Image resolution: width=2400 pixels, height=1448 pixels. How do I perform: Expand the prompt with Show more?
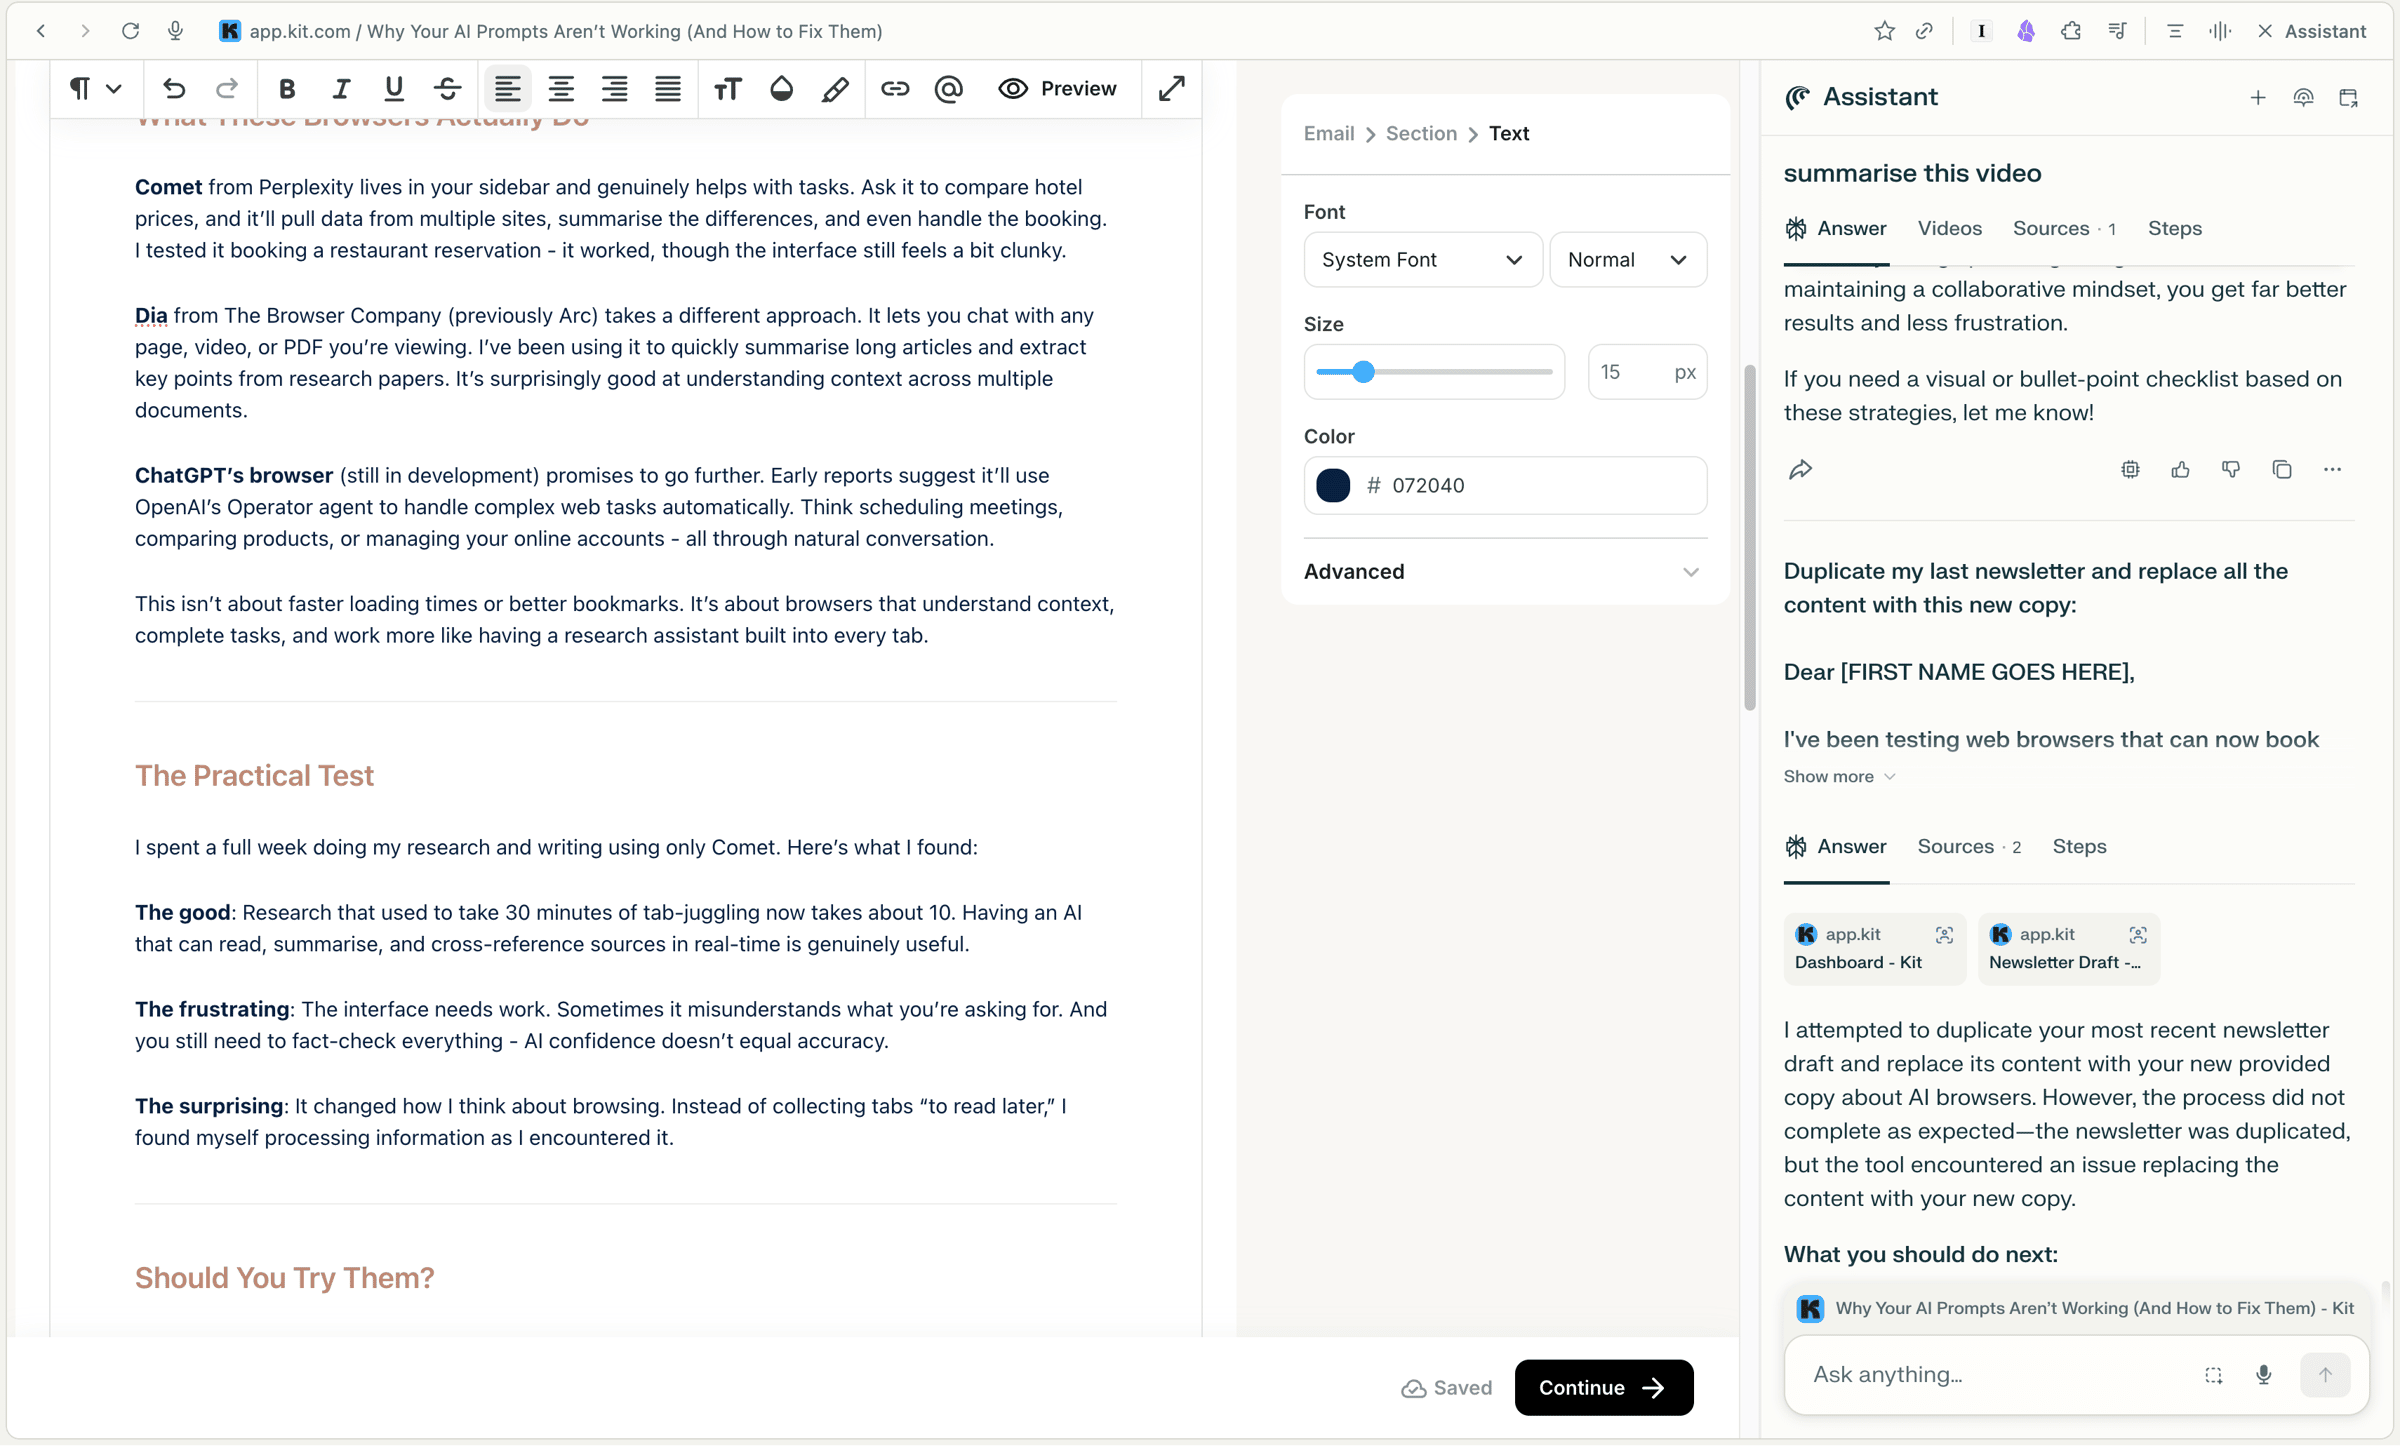coord(1839,777)
